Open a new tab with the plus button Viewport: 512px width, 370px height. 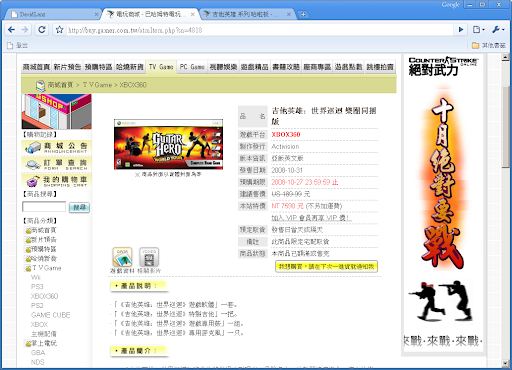point(303,14)
